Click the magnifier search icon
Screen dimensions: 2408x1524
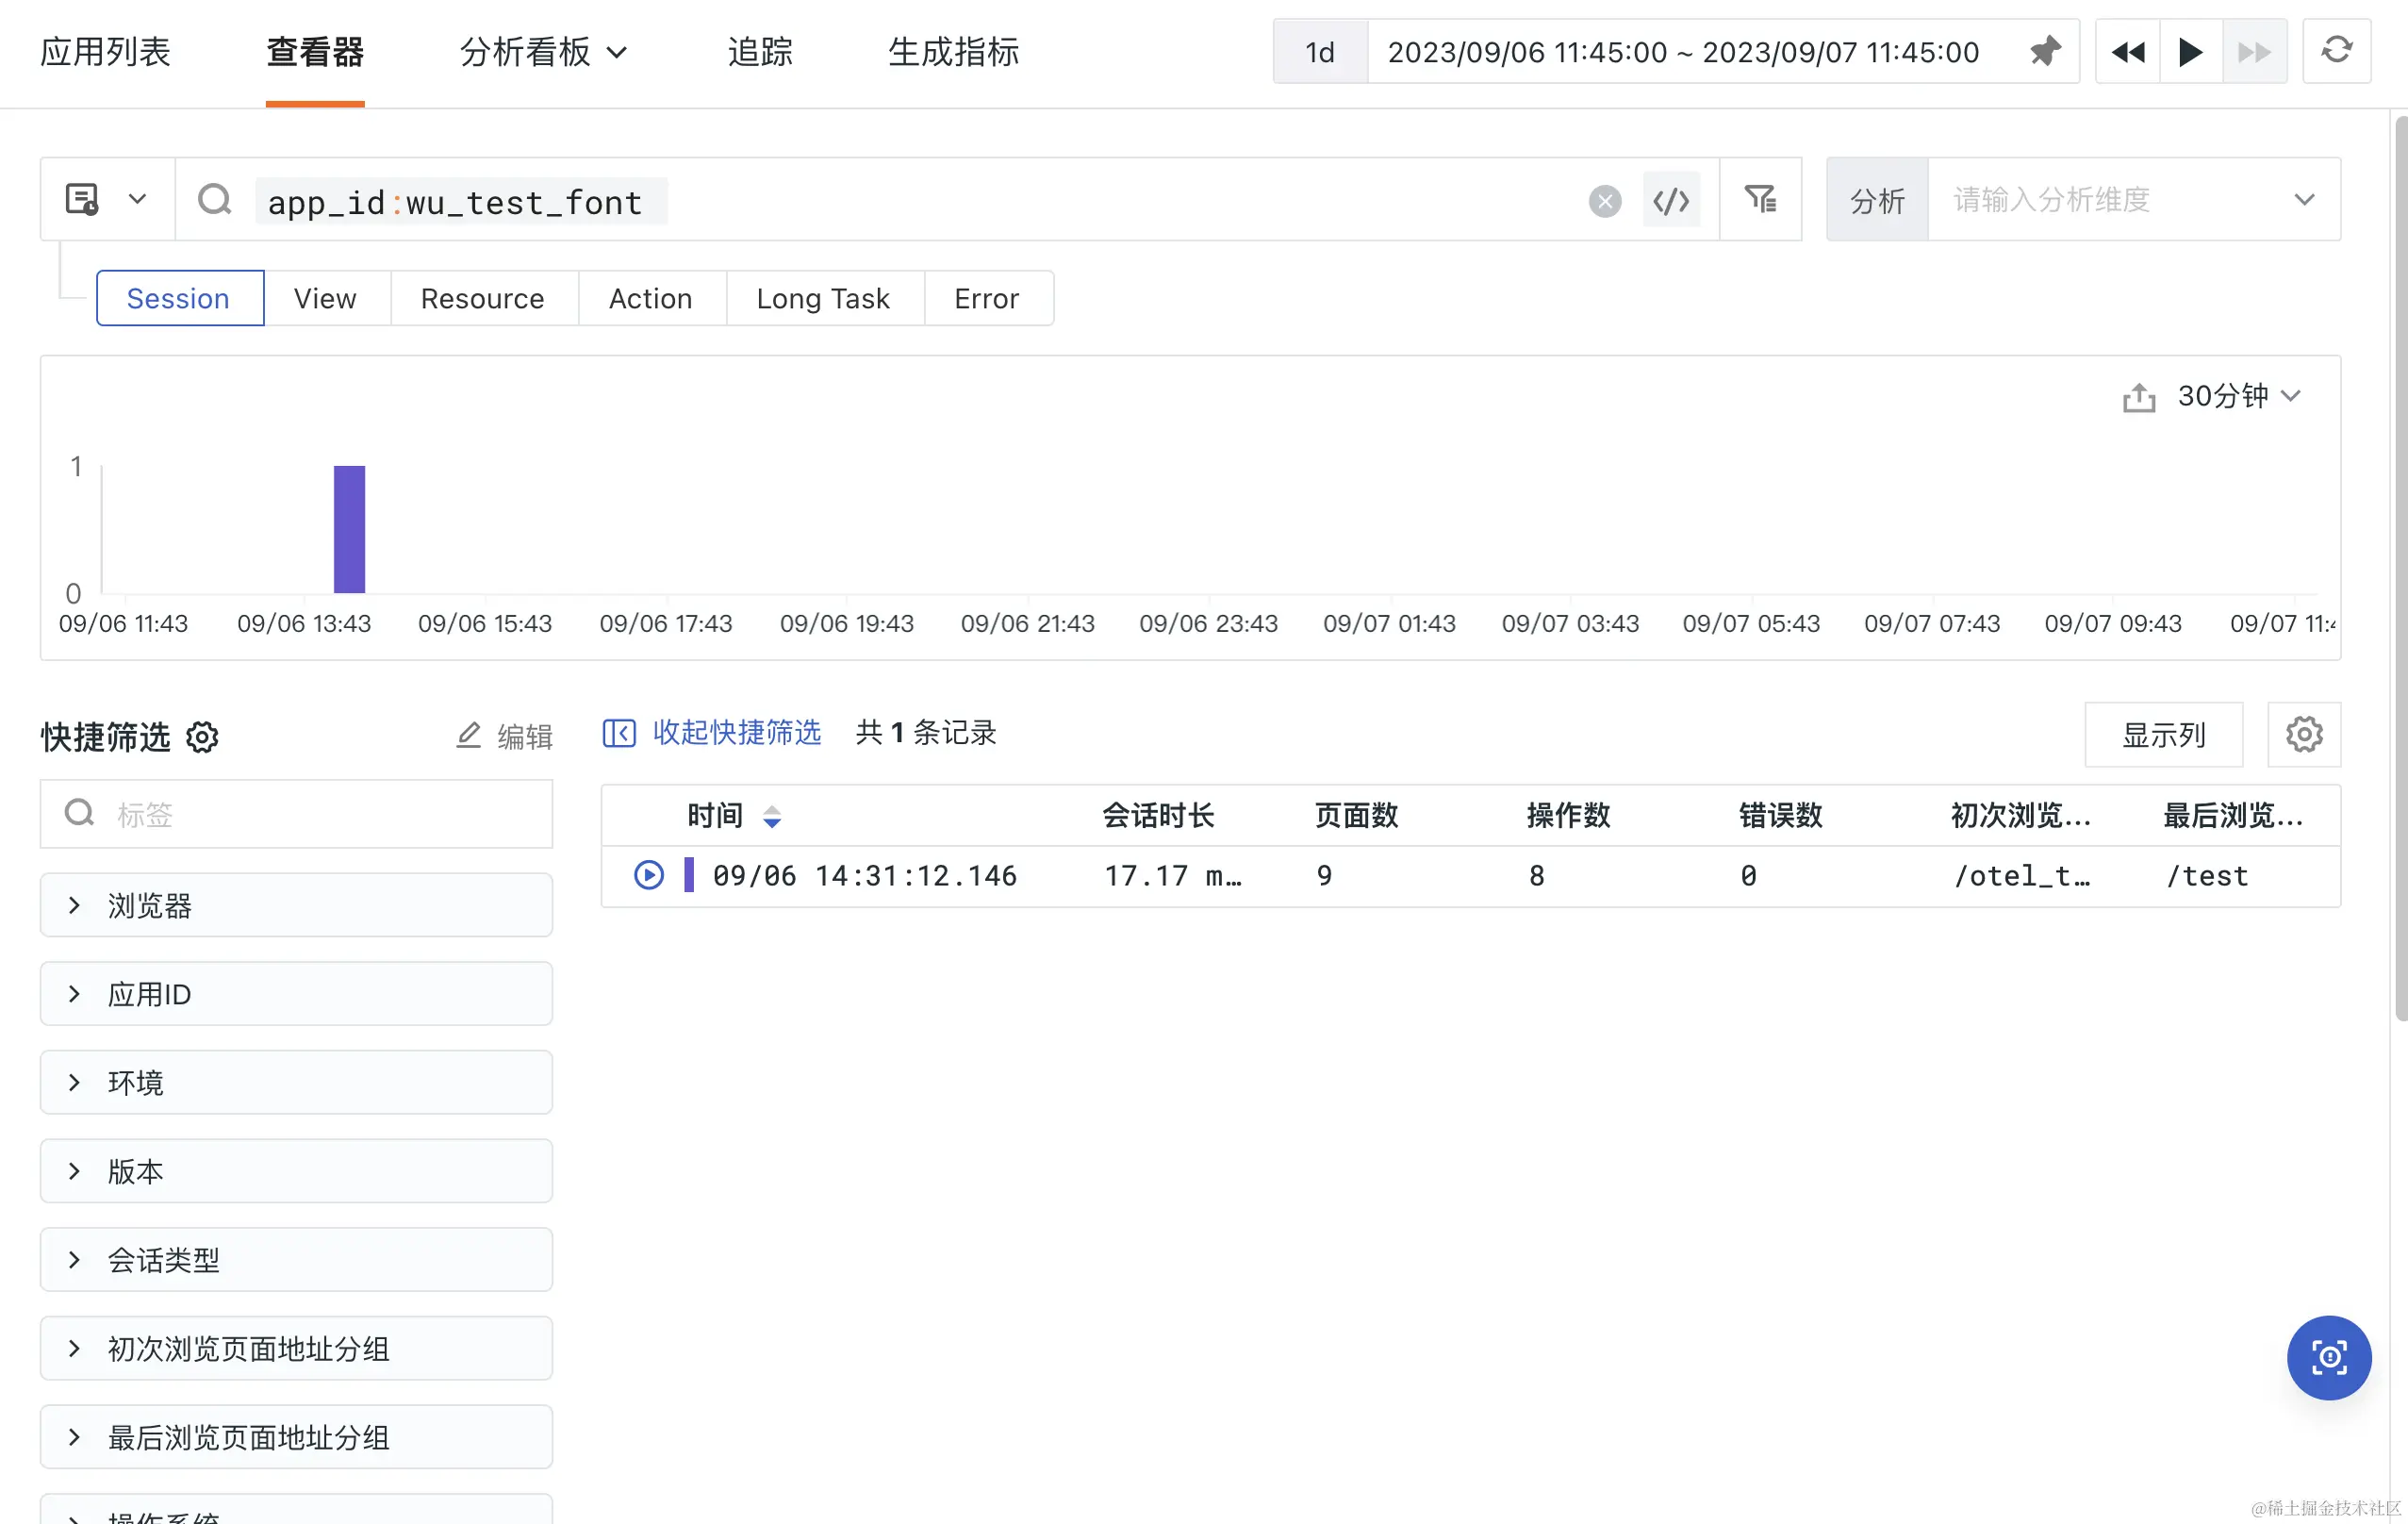tap(214, 199)
